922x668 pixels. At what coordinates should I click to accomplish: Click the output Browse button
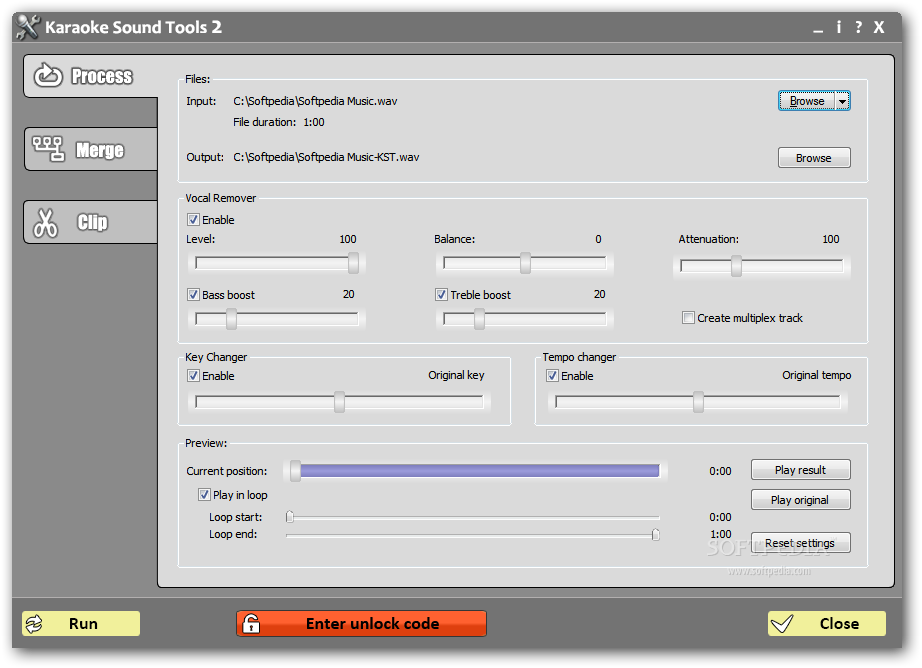click(813, 158)
